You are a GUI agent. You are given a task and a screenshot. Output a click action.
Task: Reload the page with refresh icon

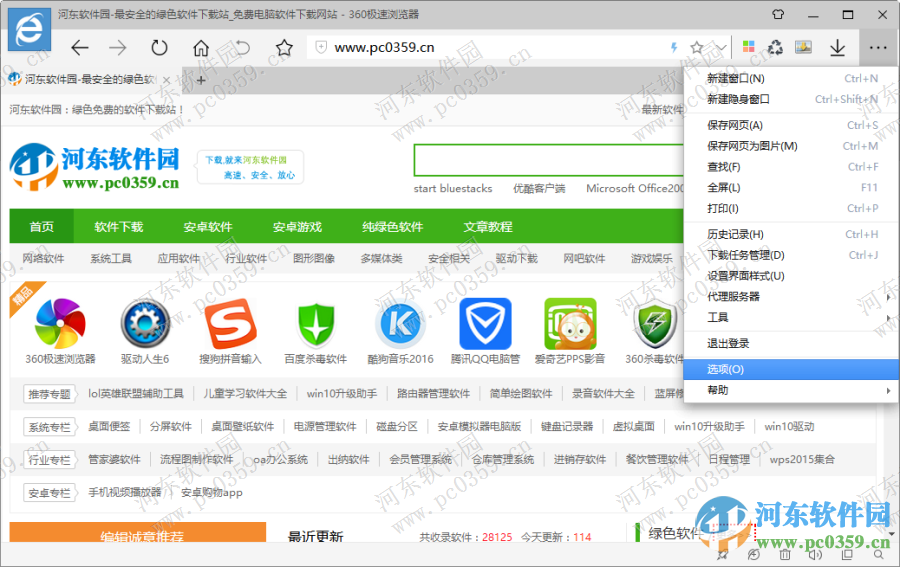point(159,48)
